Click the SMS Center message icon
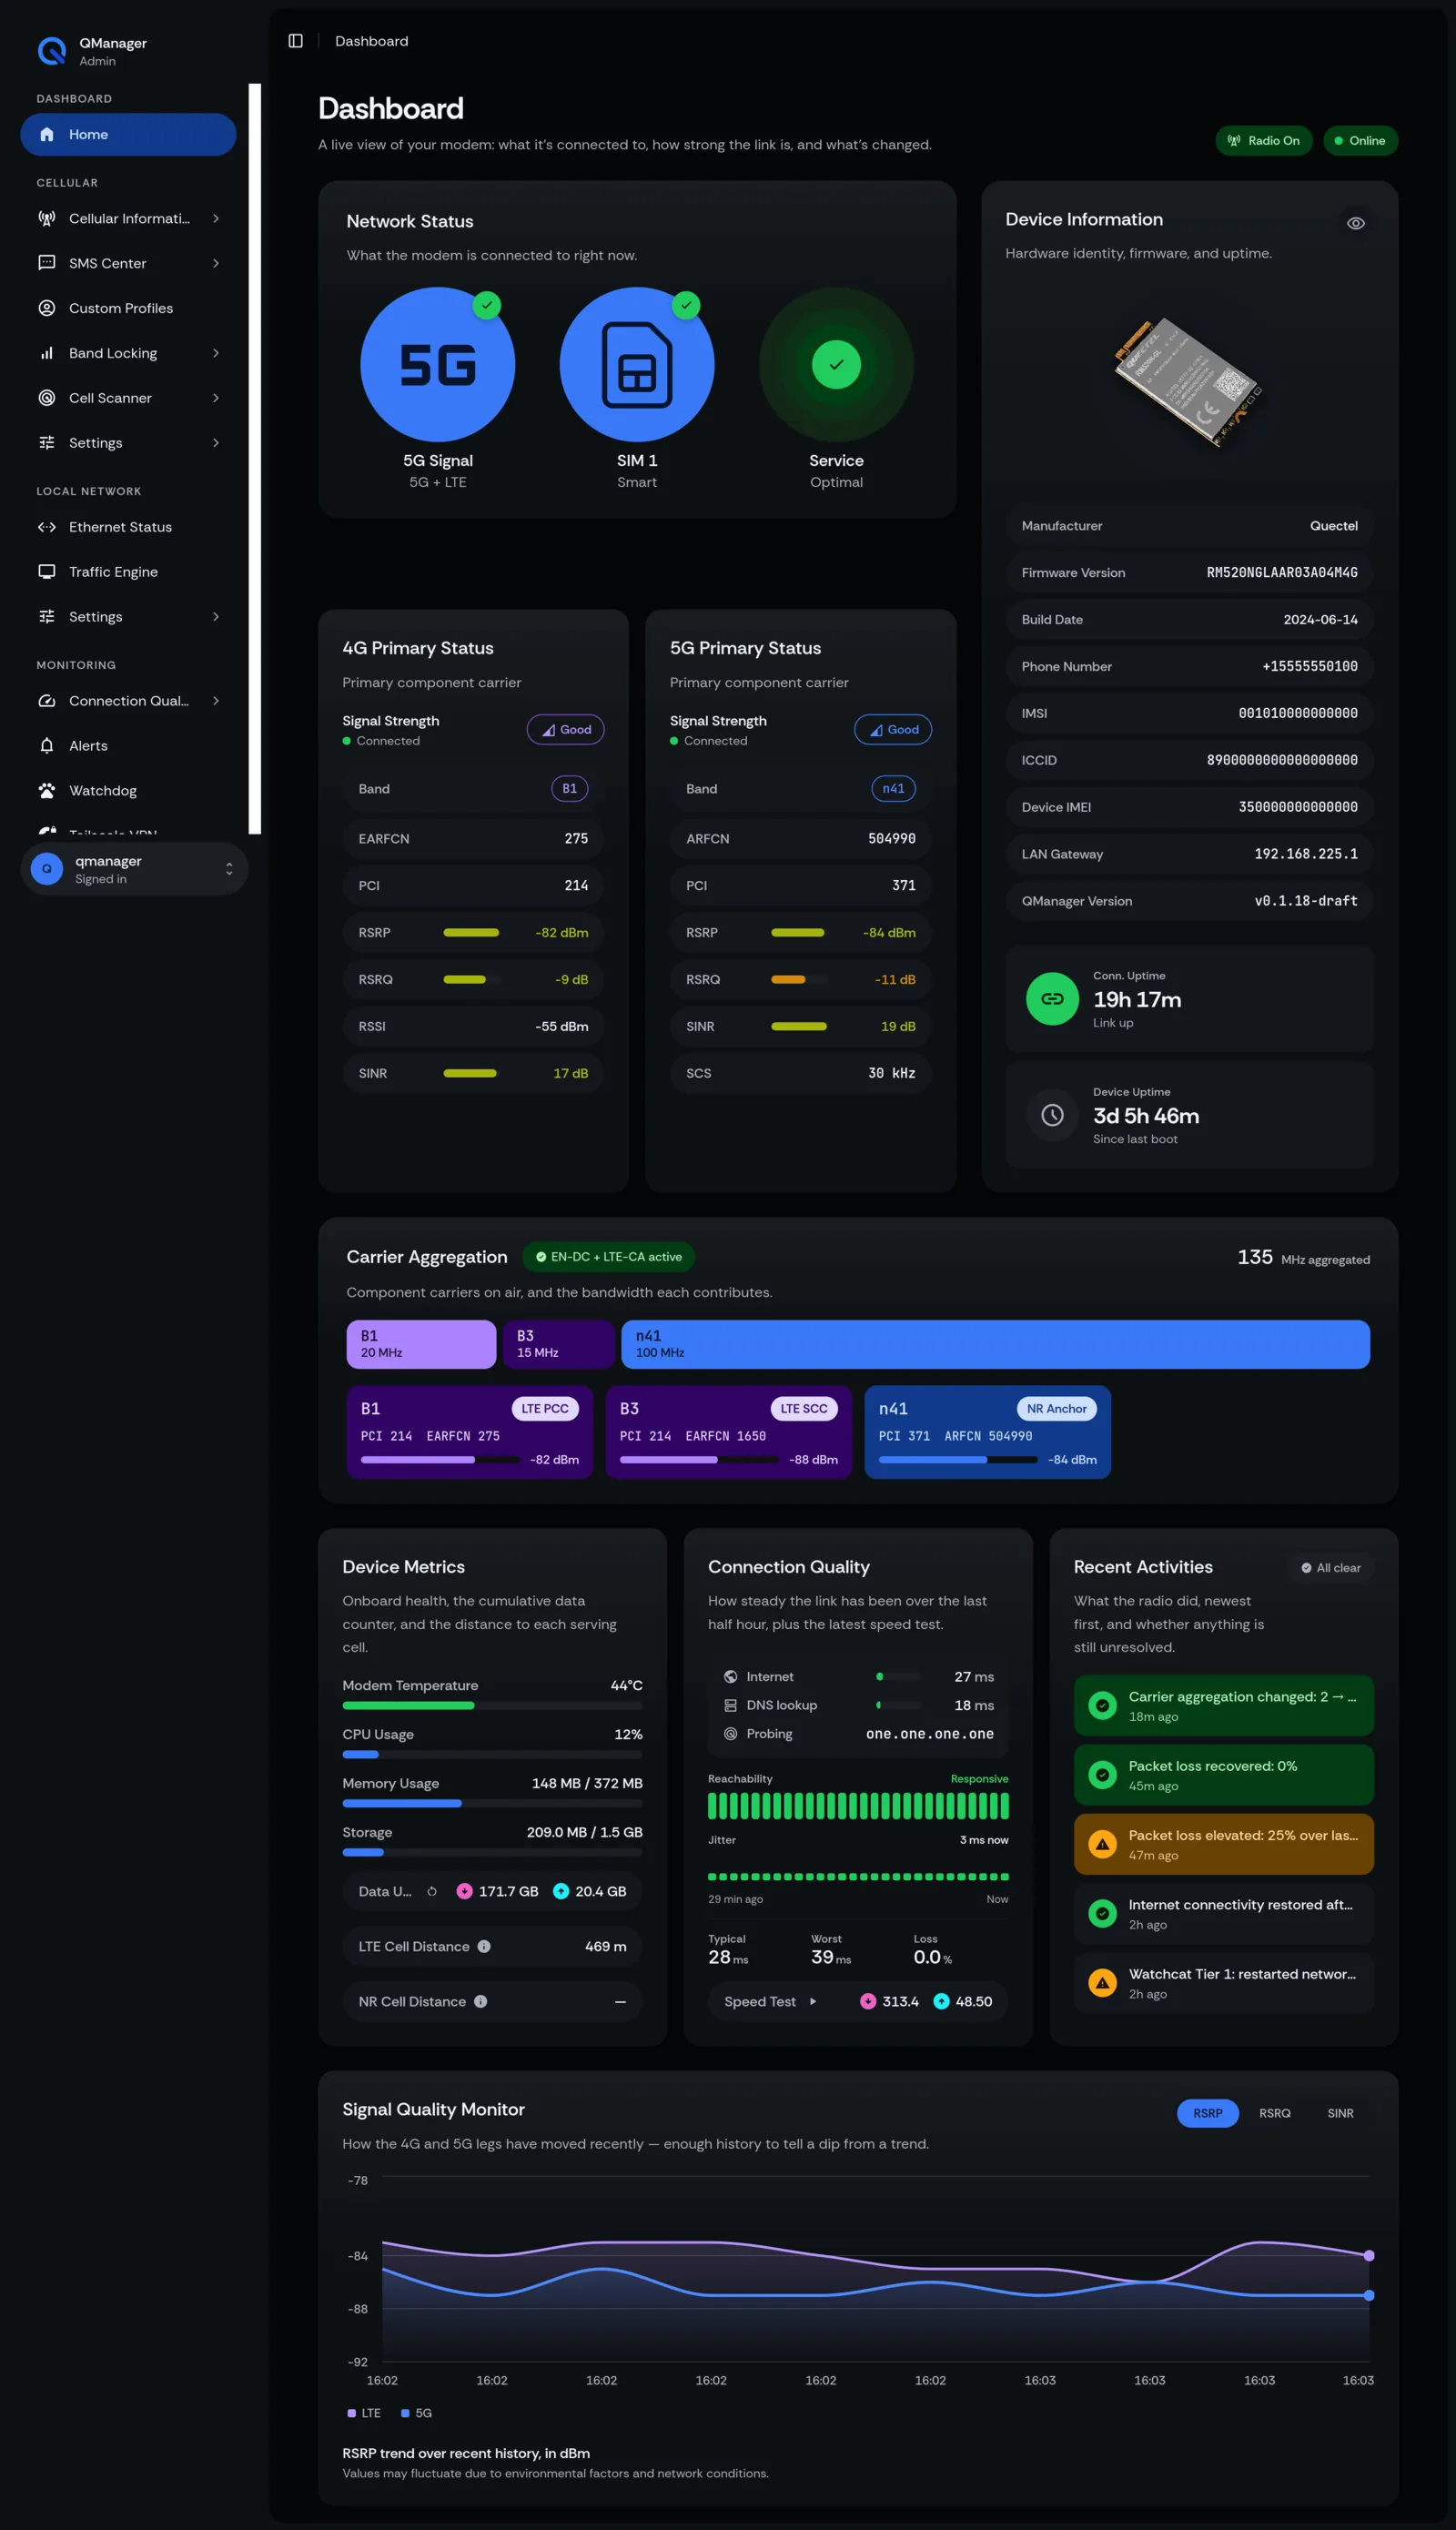Image resolution: width=1456 pixels, height=2530 pixels. [x=46, y=263]
